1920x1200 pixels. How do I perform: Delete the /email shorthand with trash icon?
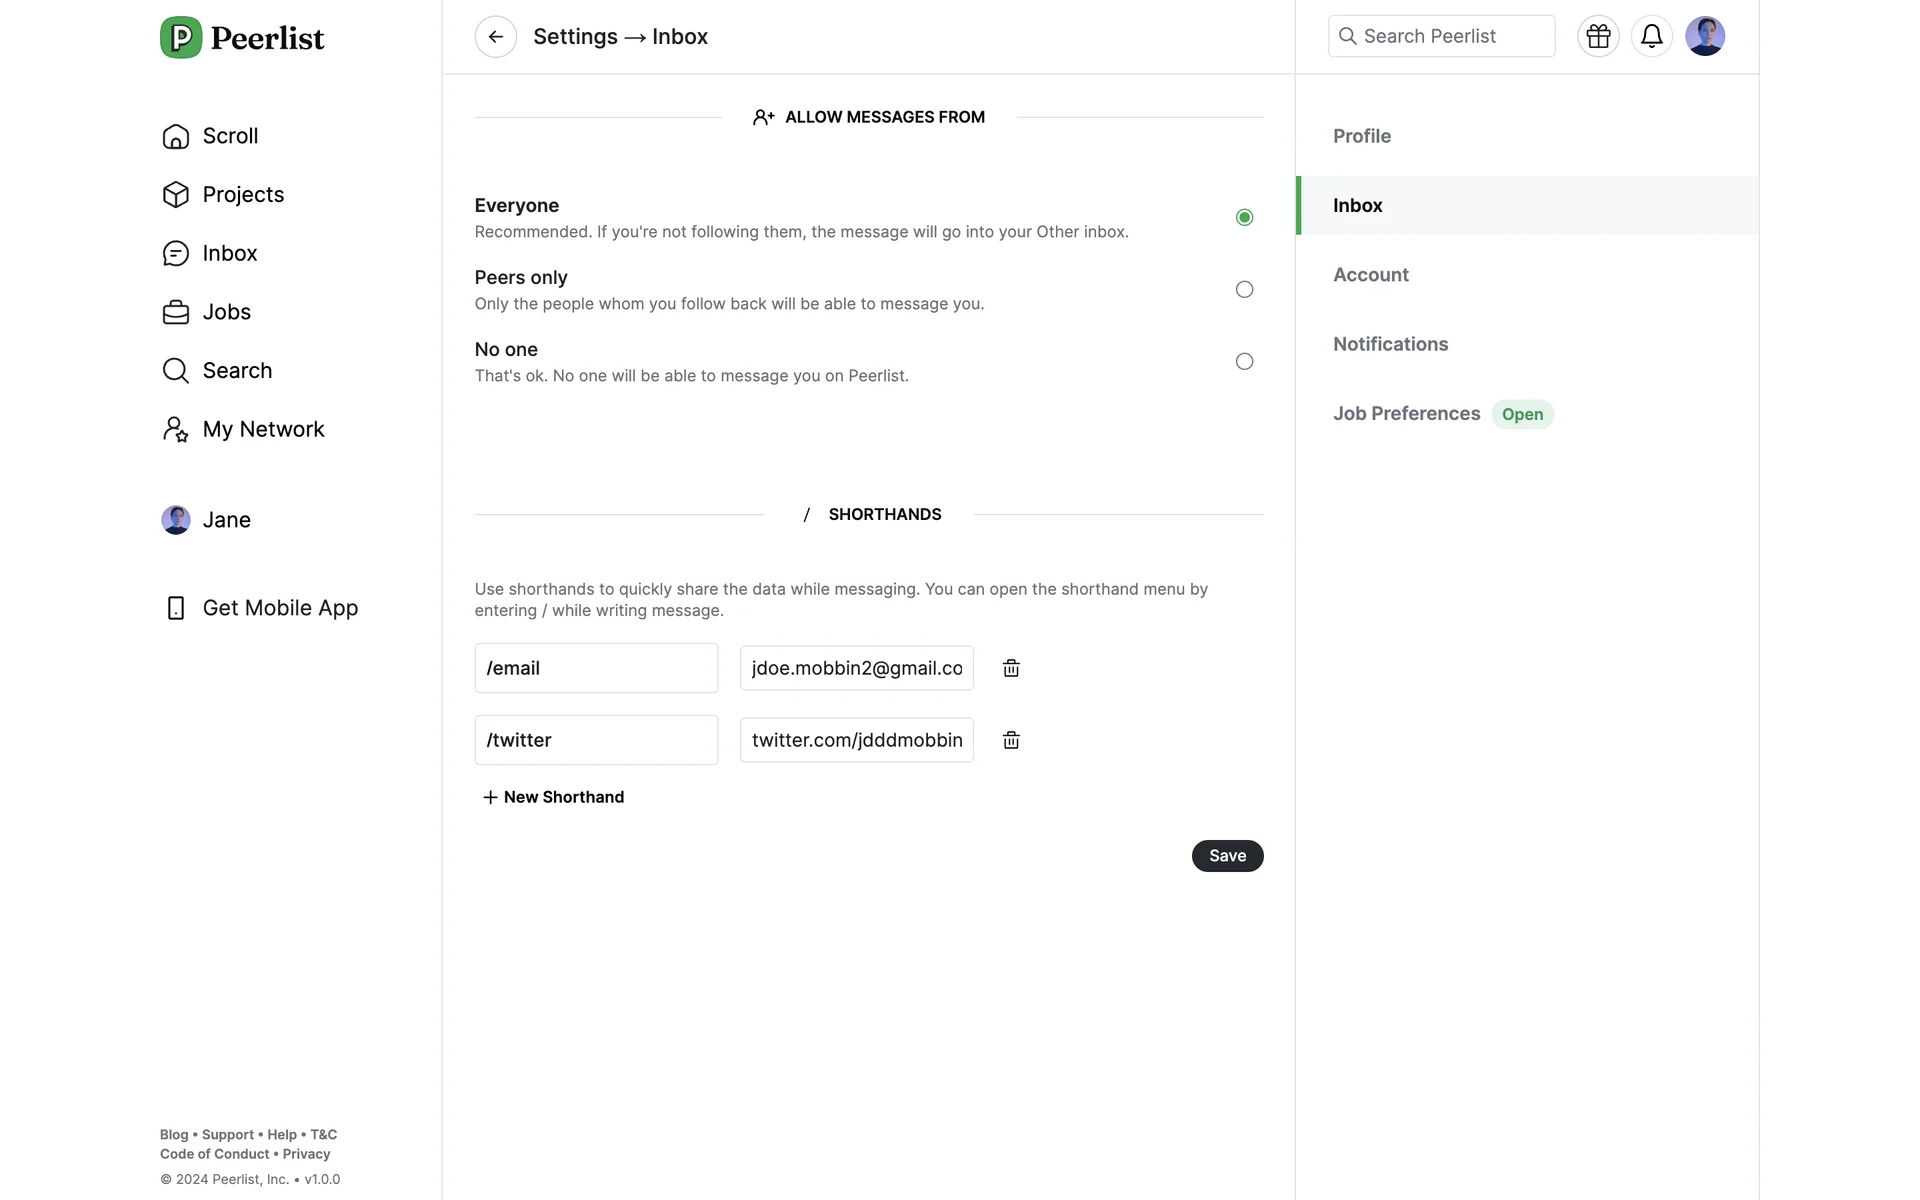click(x=1011, y=668)
